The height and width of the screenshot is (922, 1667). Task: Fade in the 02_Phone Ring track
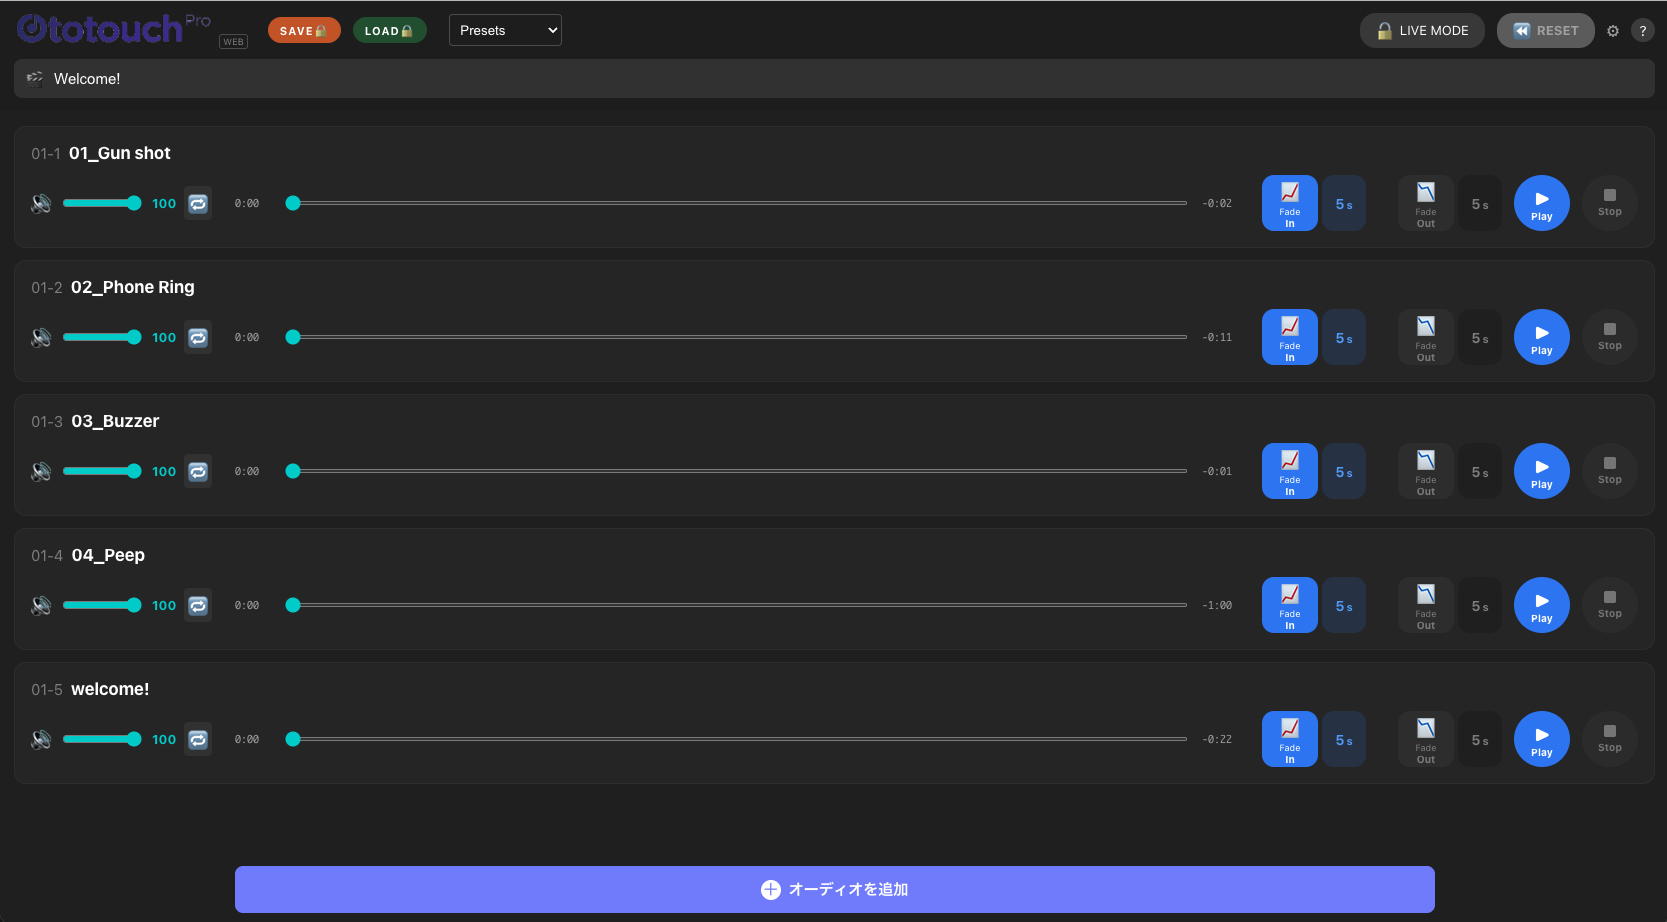tap(1290, 337)
